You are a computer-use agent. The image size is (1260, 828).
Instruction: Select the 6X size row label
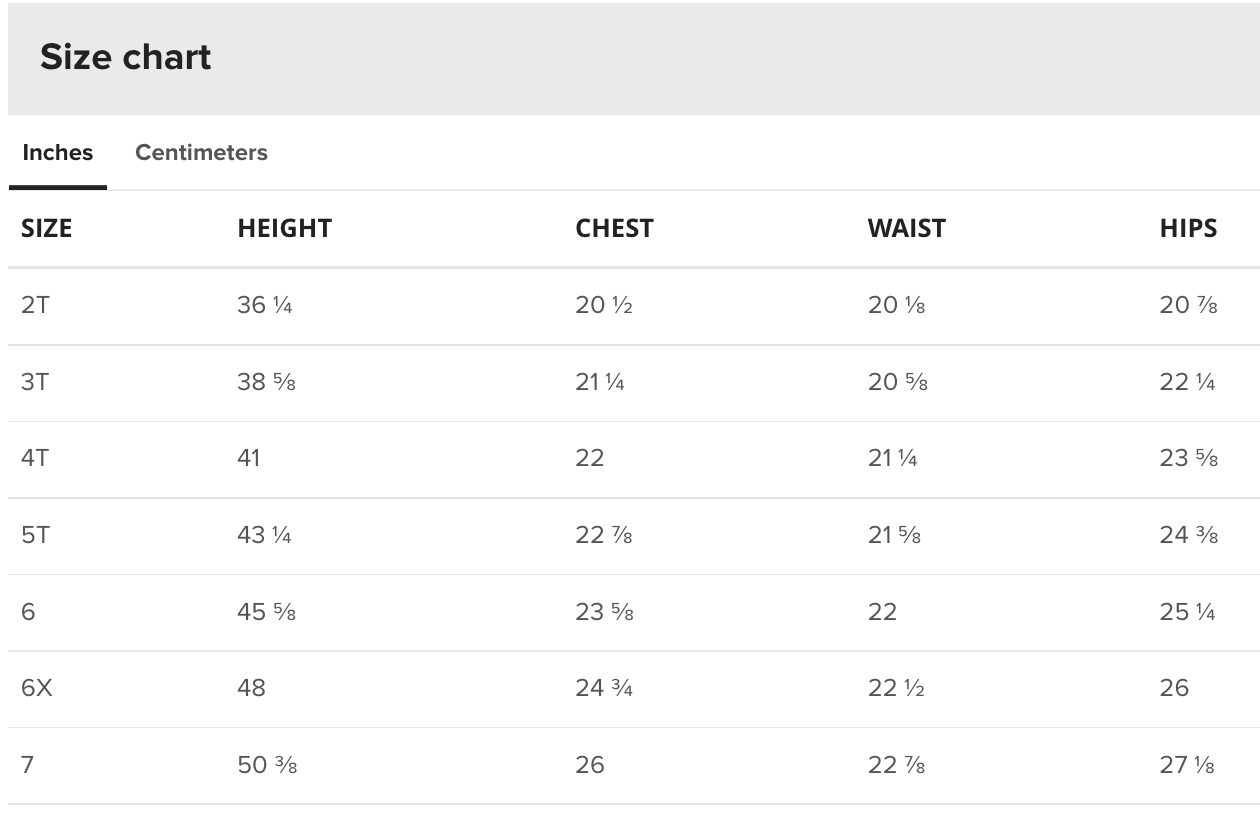pos(37,688)
